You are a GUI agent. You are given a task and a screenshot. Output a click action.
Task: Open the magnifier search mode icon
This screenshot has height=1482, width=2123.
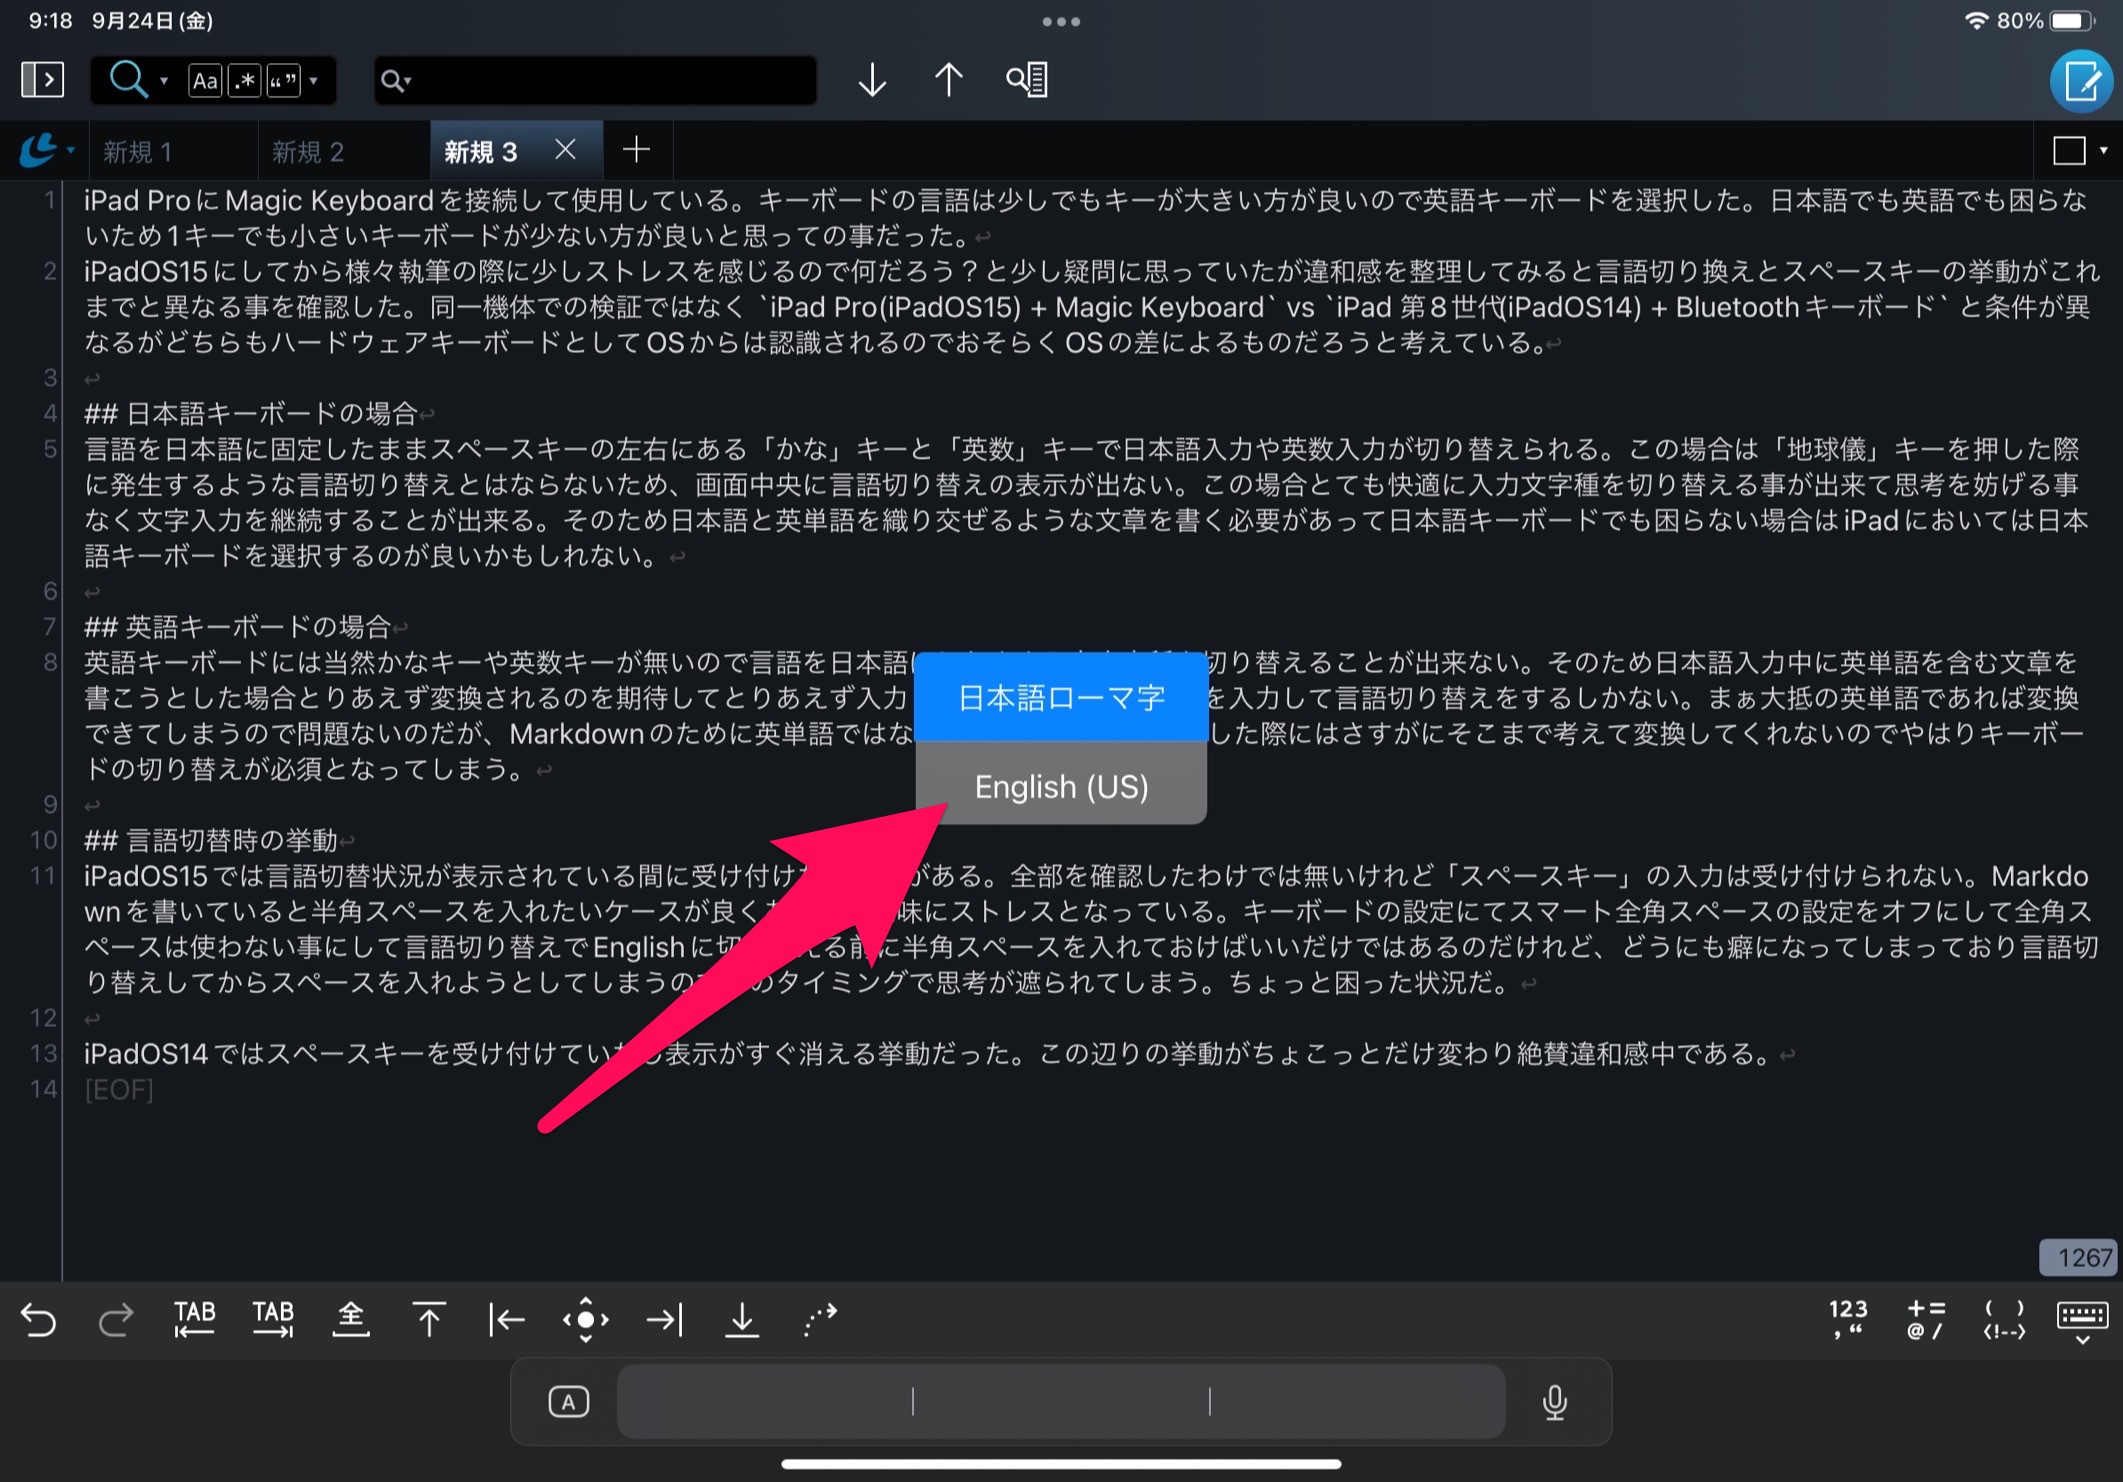point(128,79)
